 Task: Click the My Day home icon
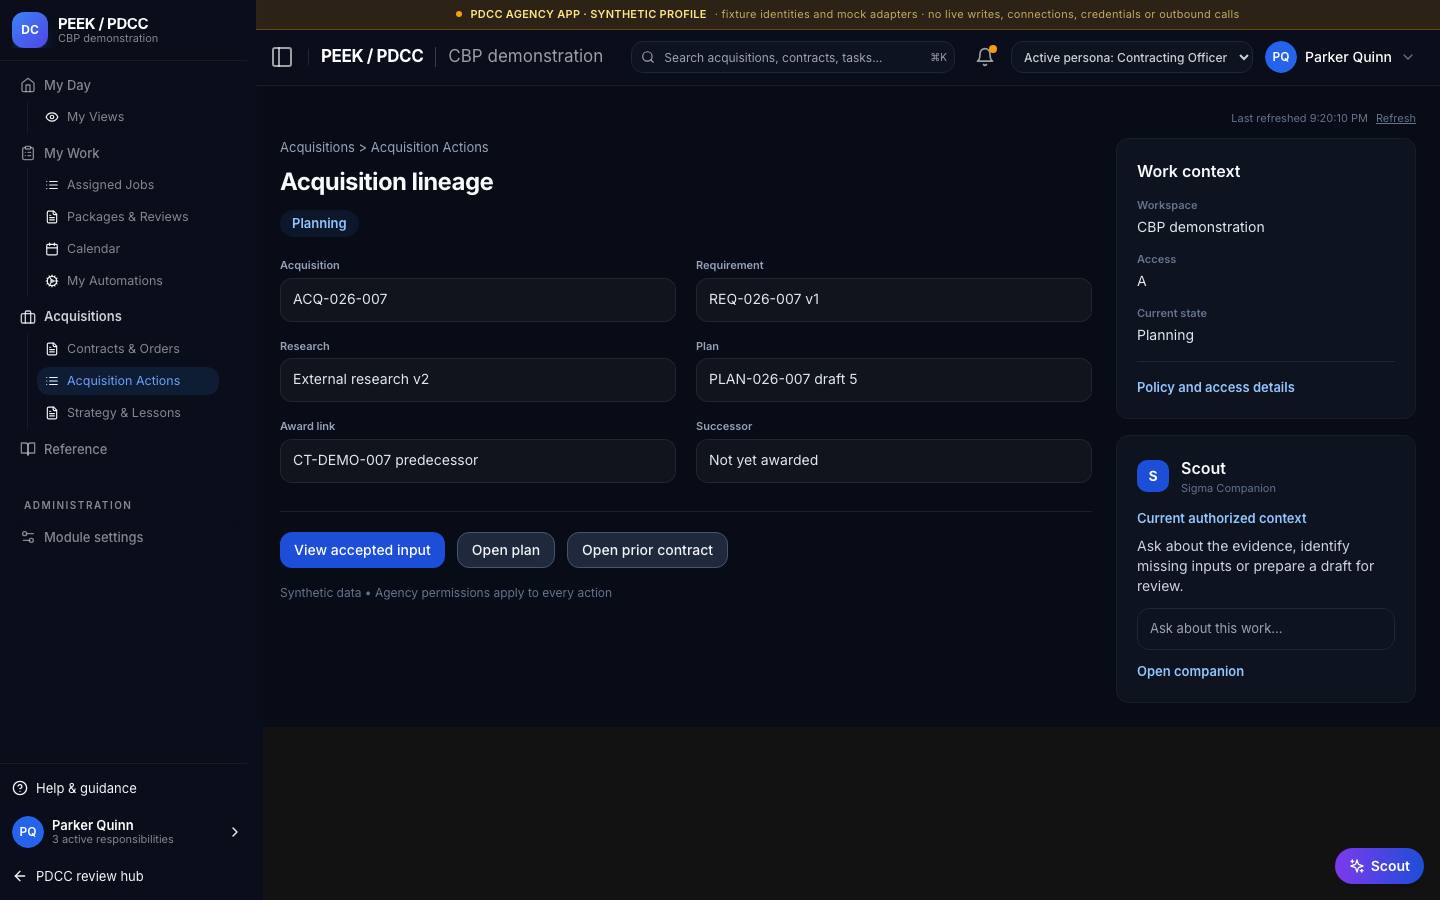28,85
